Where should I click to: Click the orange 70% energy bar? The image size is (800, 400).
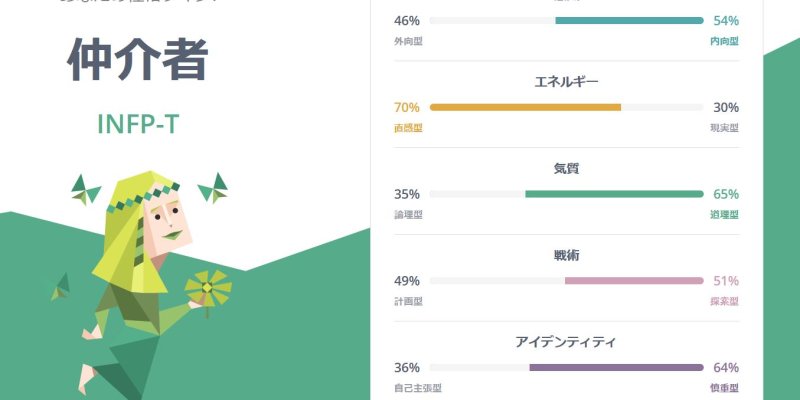[526, 107]
